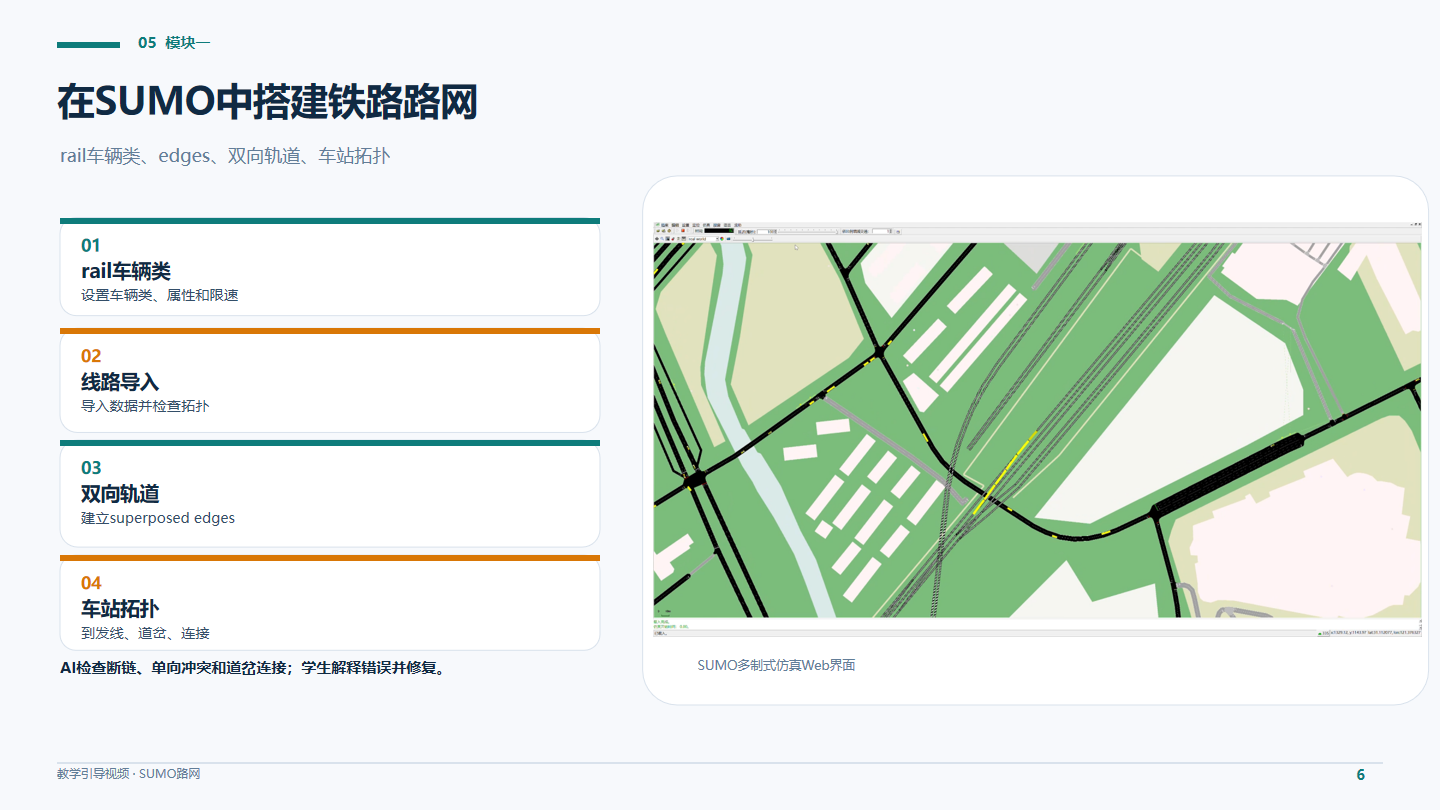
Task: Click the black simulation time display
Action: [719, 231]
